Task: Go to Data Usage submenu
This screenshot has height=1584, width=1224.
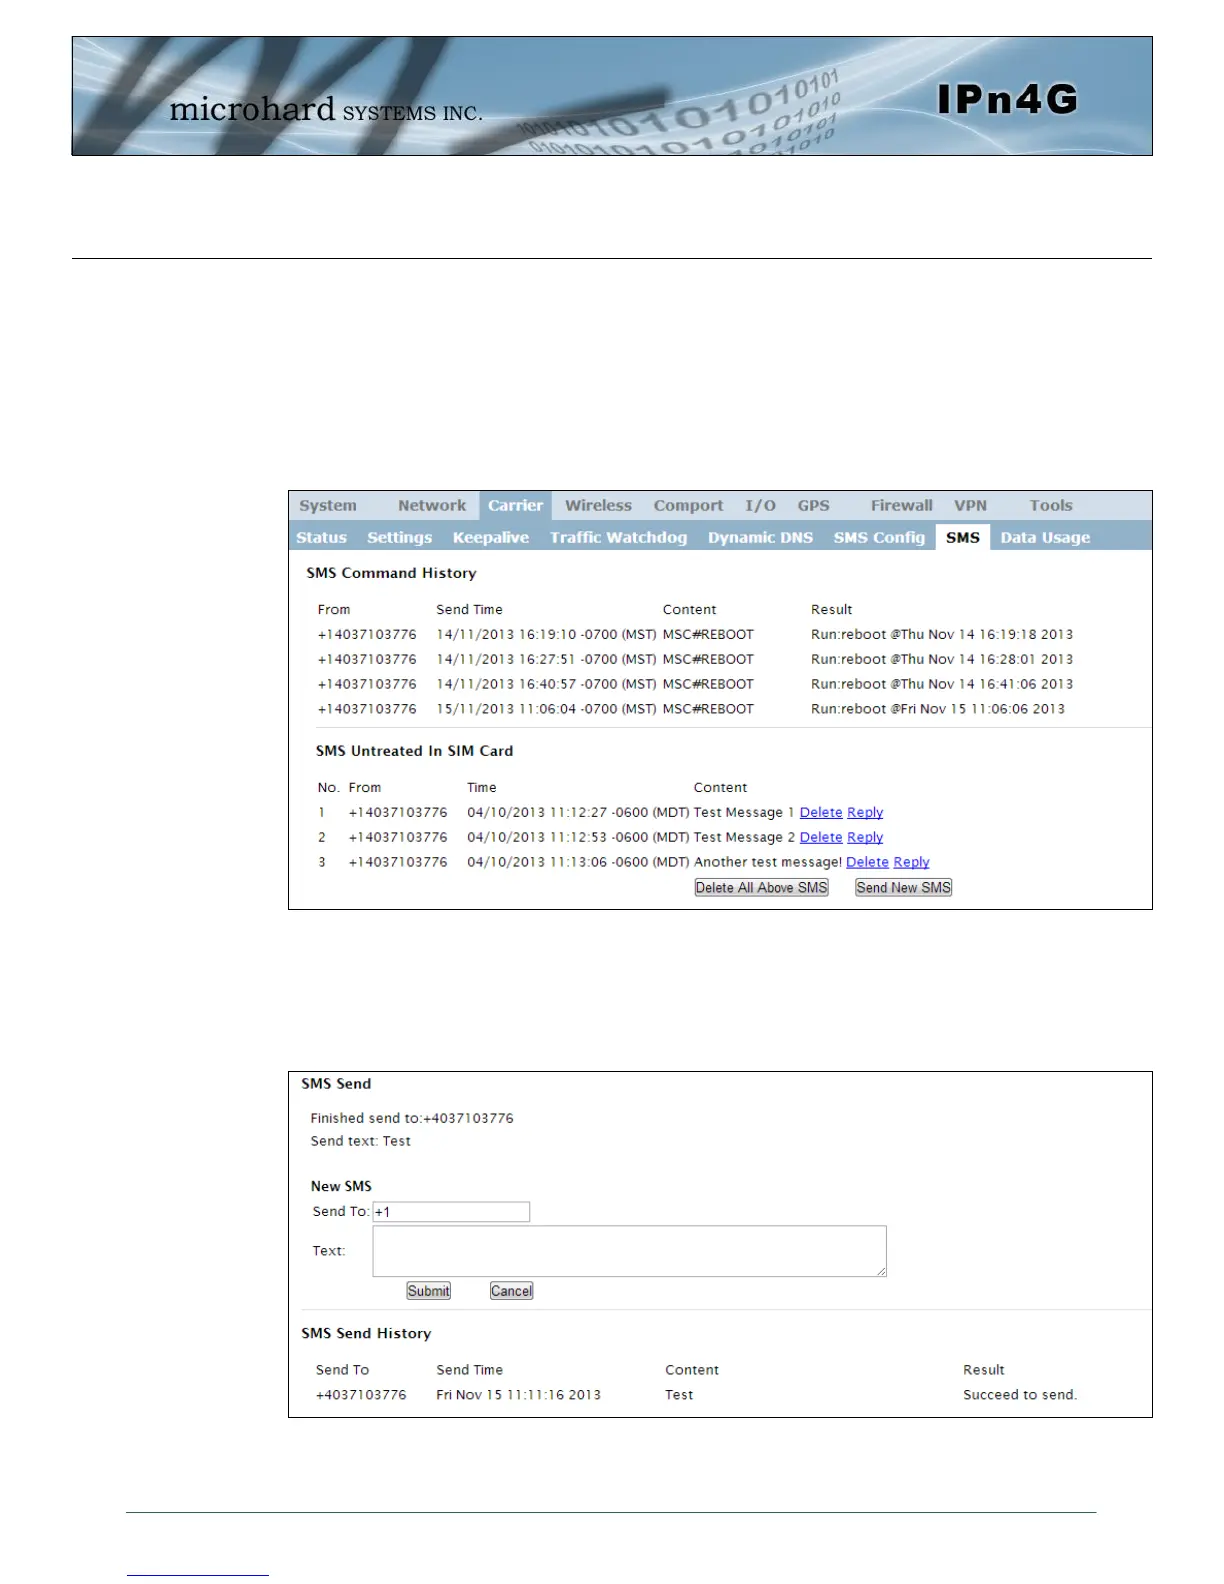Action: click(1045, 538)
